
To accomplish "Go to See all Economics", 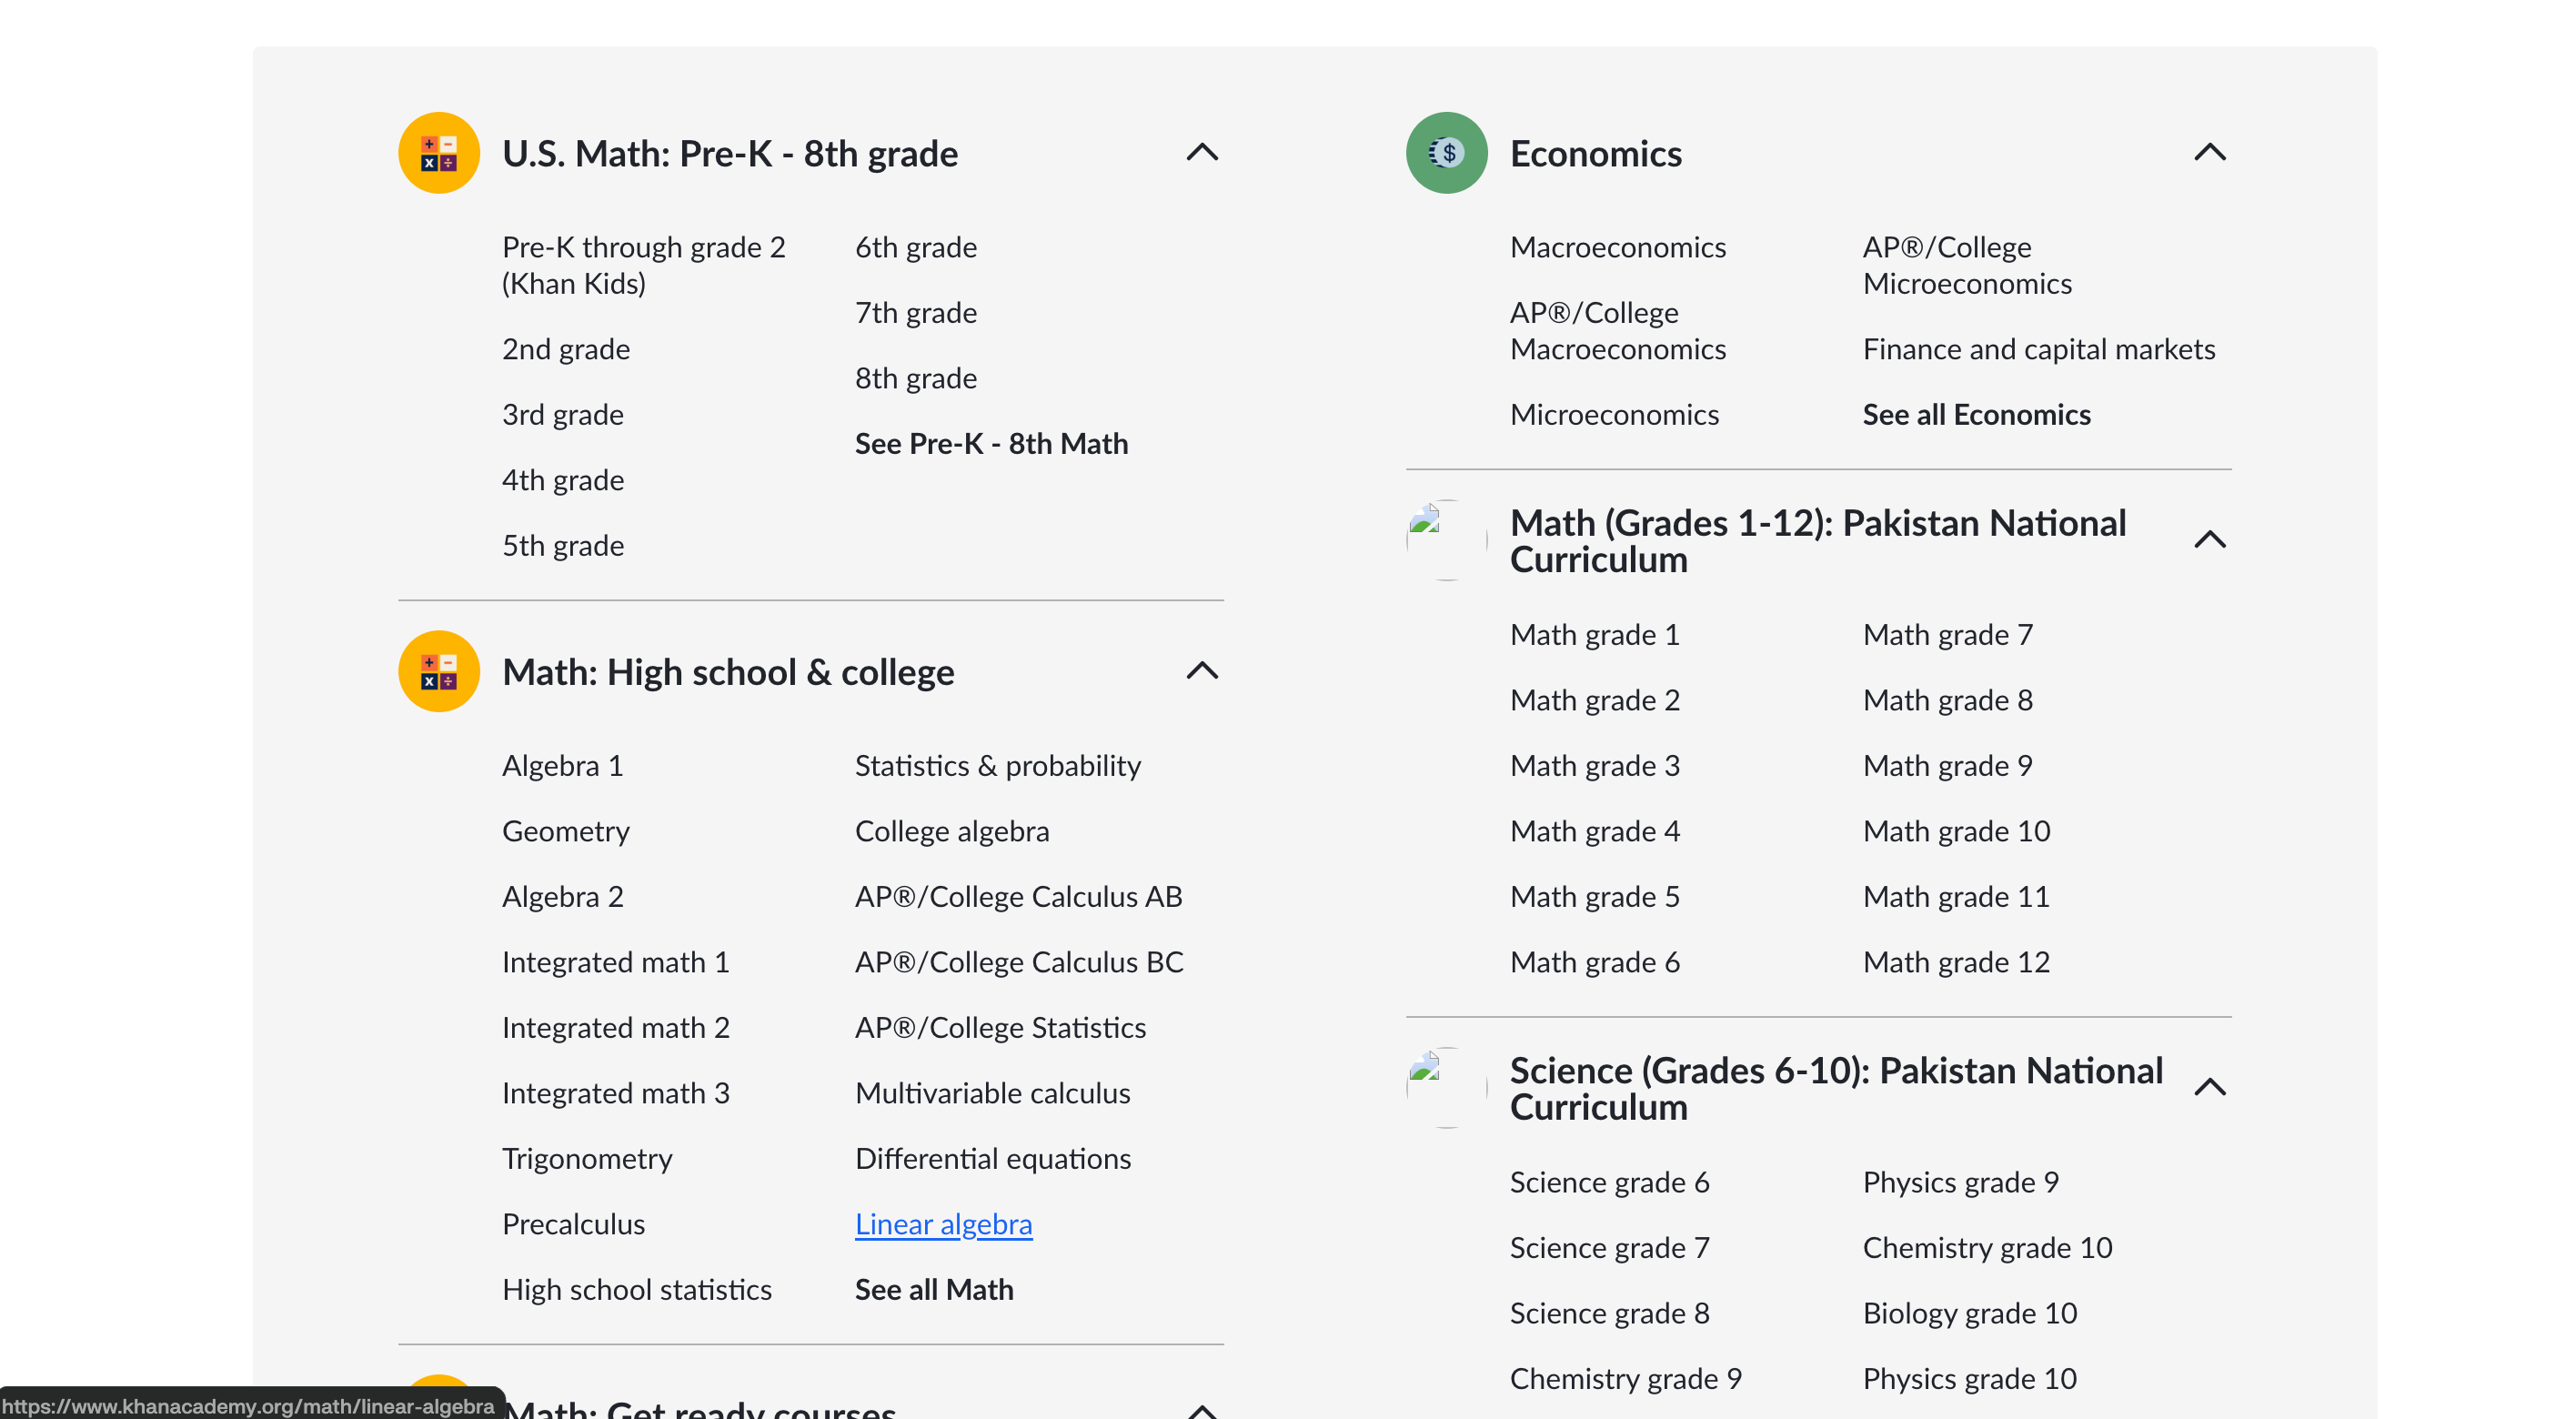I will [1976, 414].
